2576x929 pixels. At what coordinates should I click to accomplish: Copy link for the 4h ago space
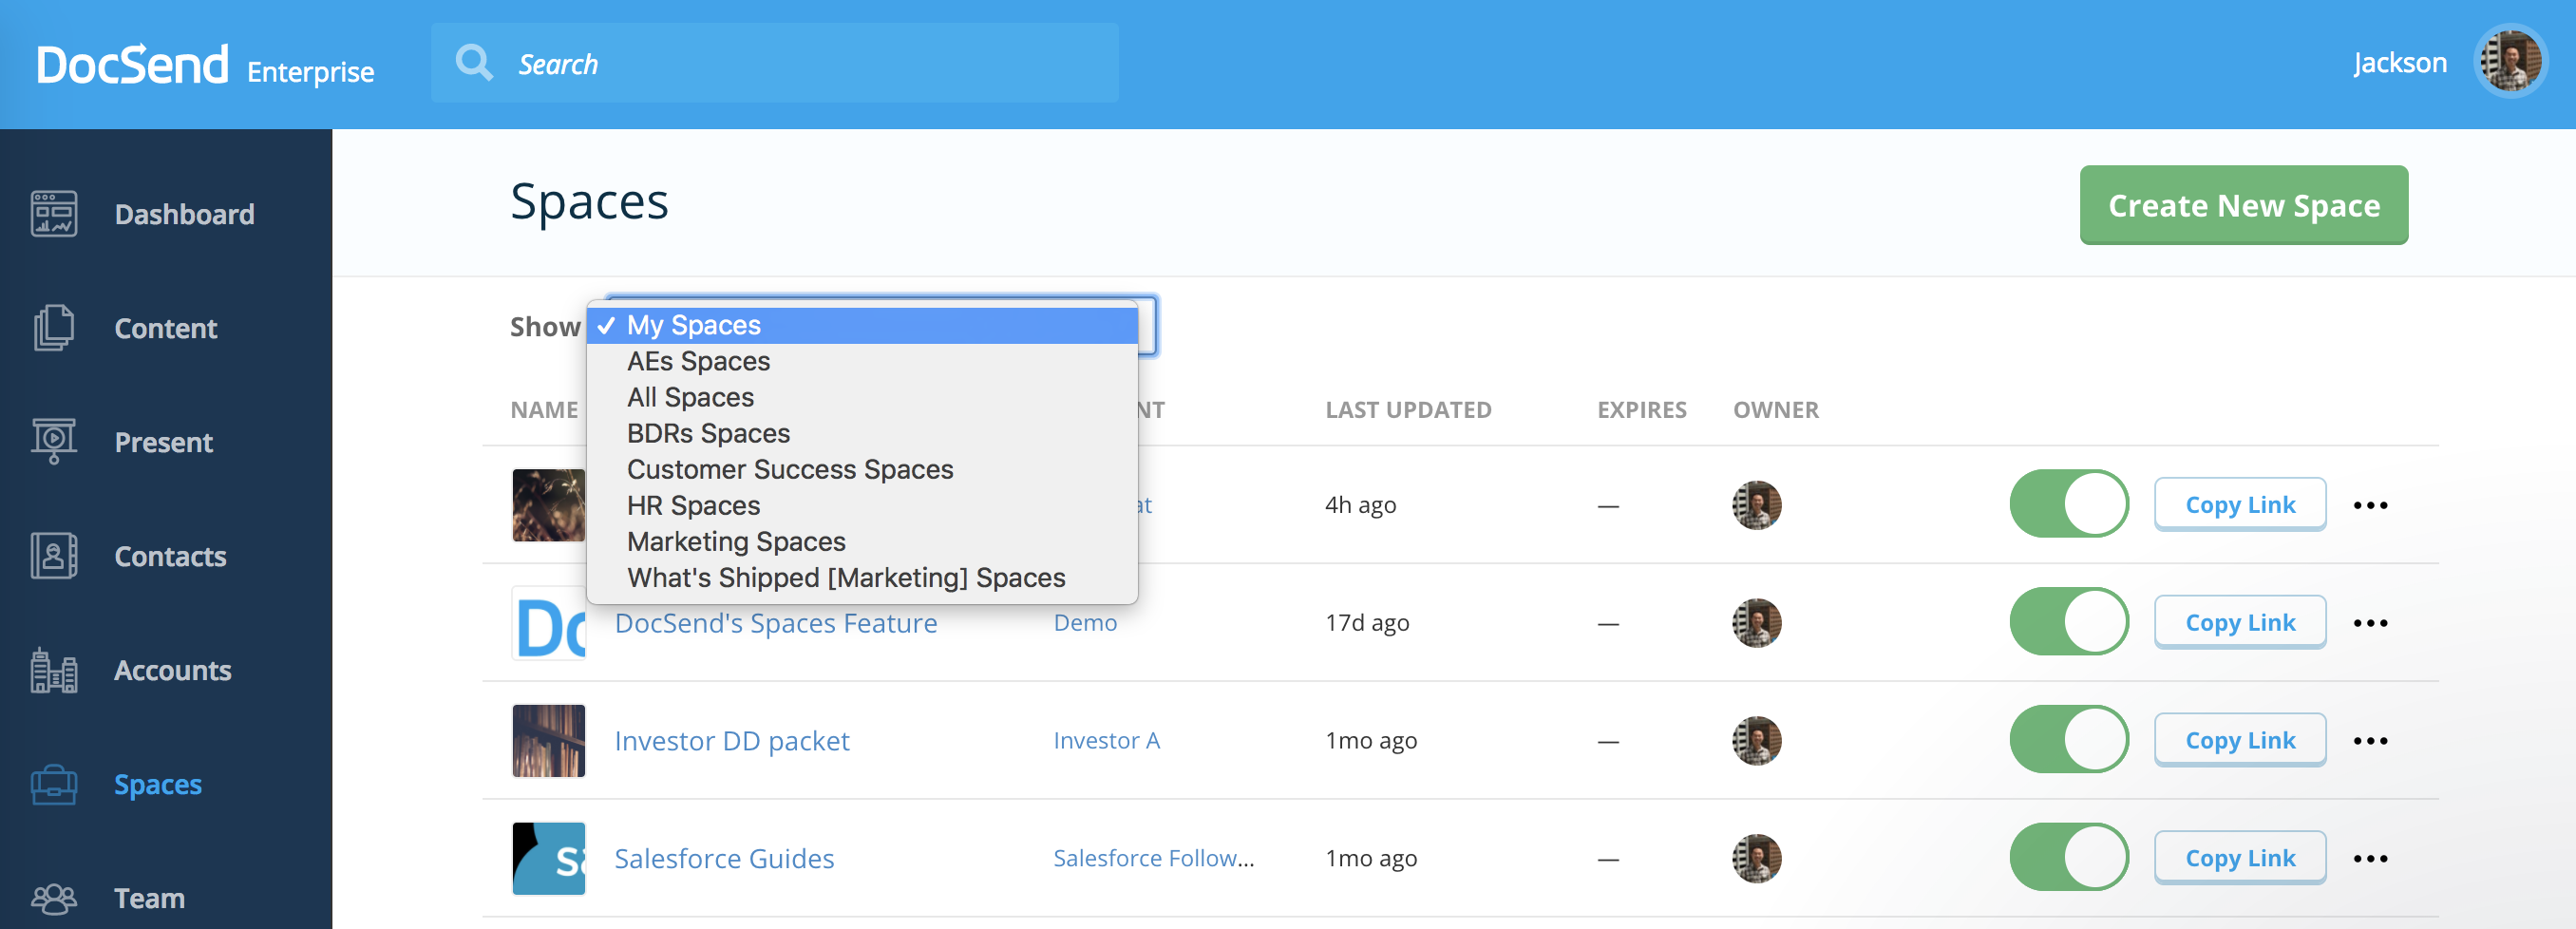(x=2239, y=505)
